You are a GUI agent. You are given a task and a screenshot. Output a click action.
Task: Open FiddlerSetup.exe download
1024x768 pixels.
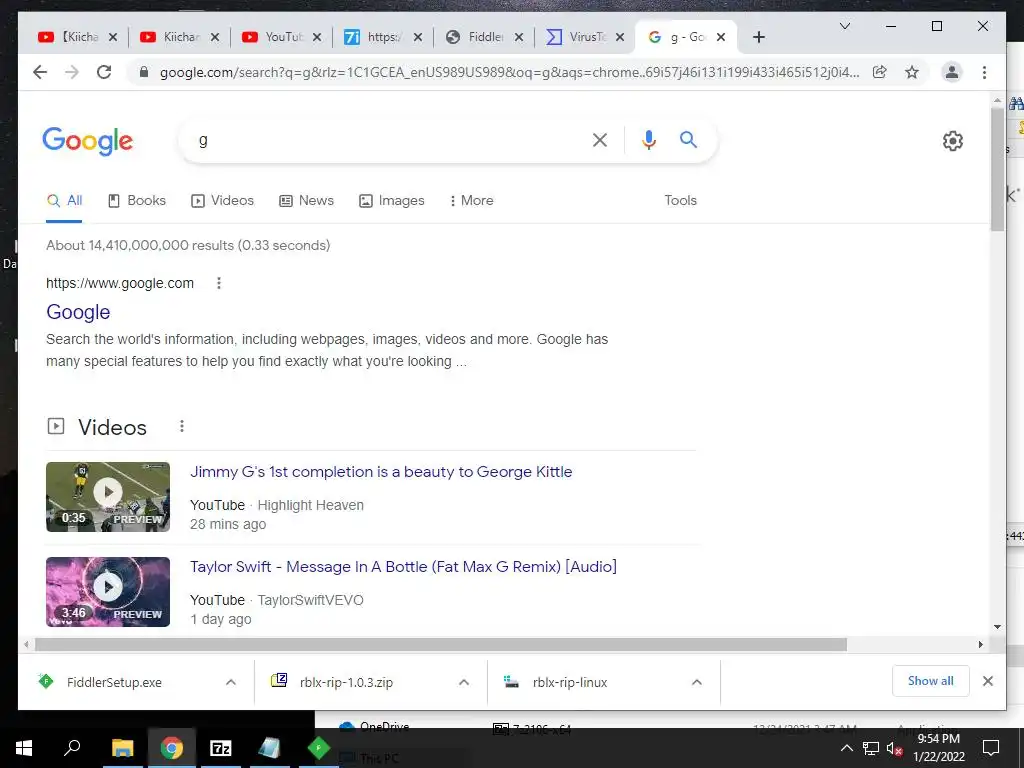pyautogui.click(x=114, y=682)
